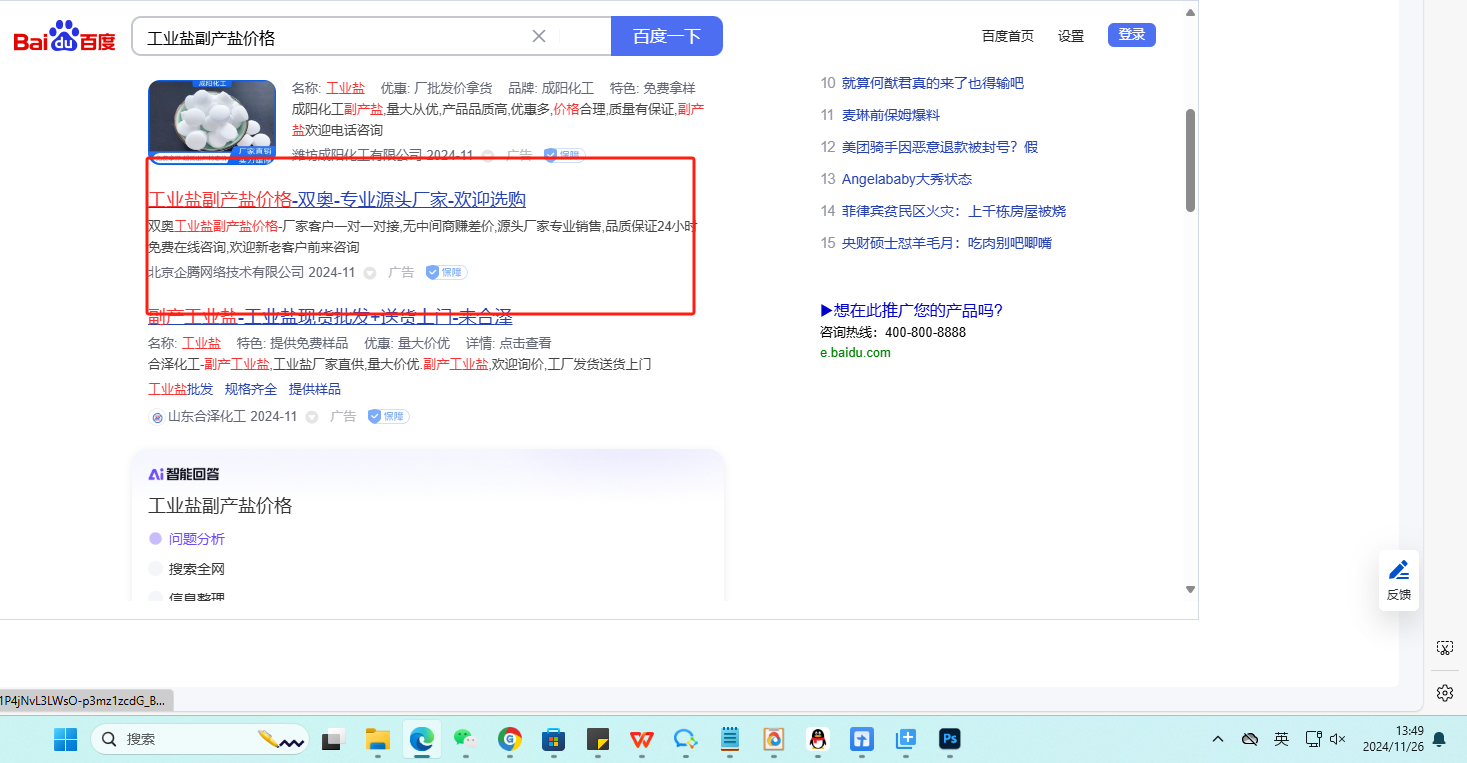Toggle the 英 input method indicator
Image resolution: width=1467 pixels, height=763 pixels.
pyautogui.click(x=1281, y=739)
